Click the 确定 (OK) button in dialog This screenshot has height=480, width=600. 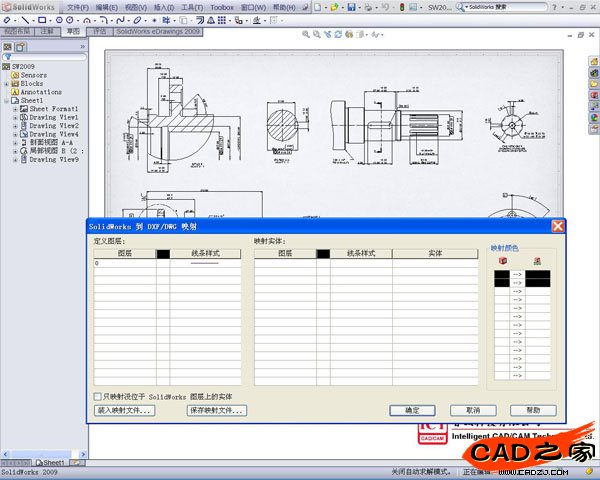pos(412,410)
